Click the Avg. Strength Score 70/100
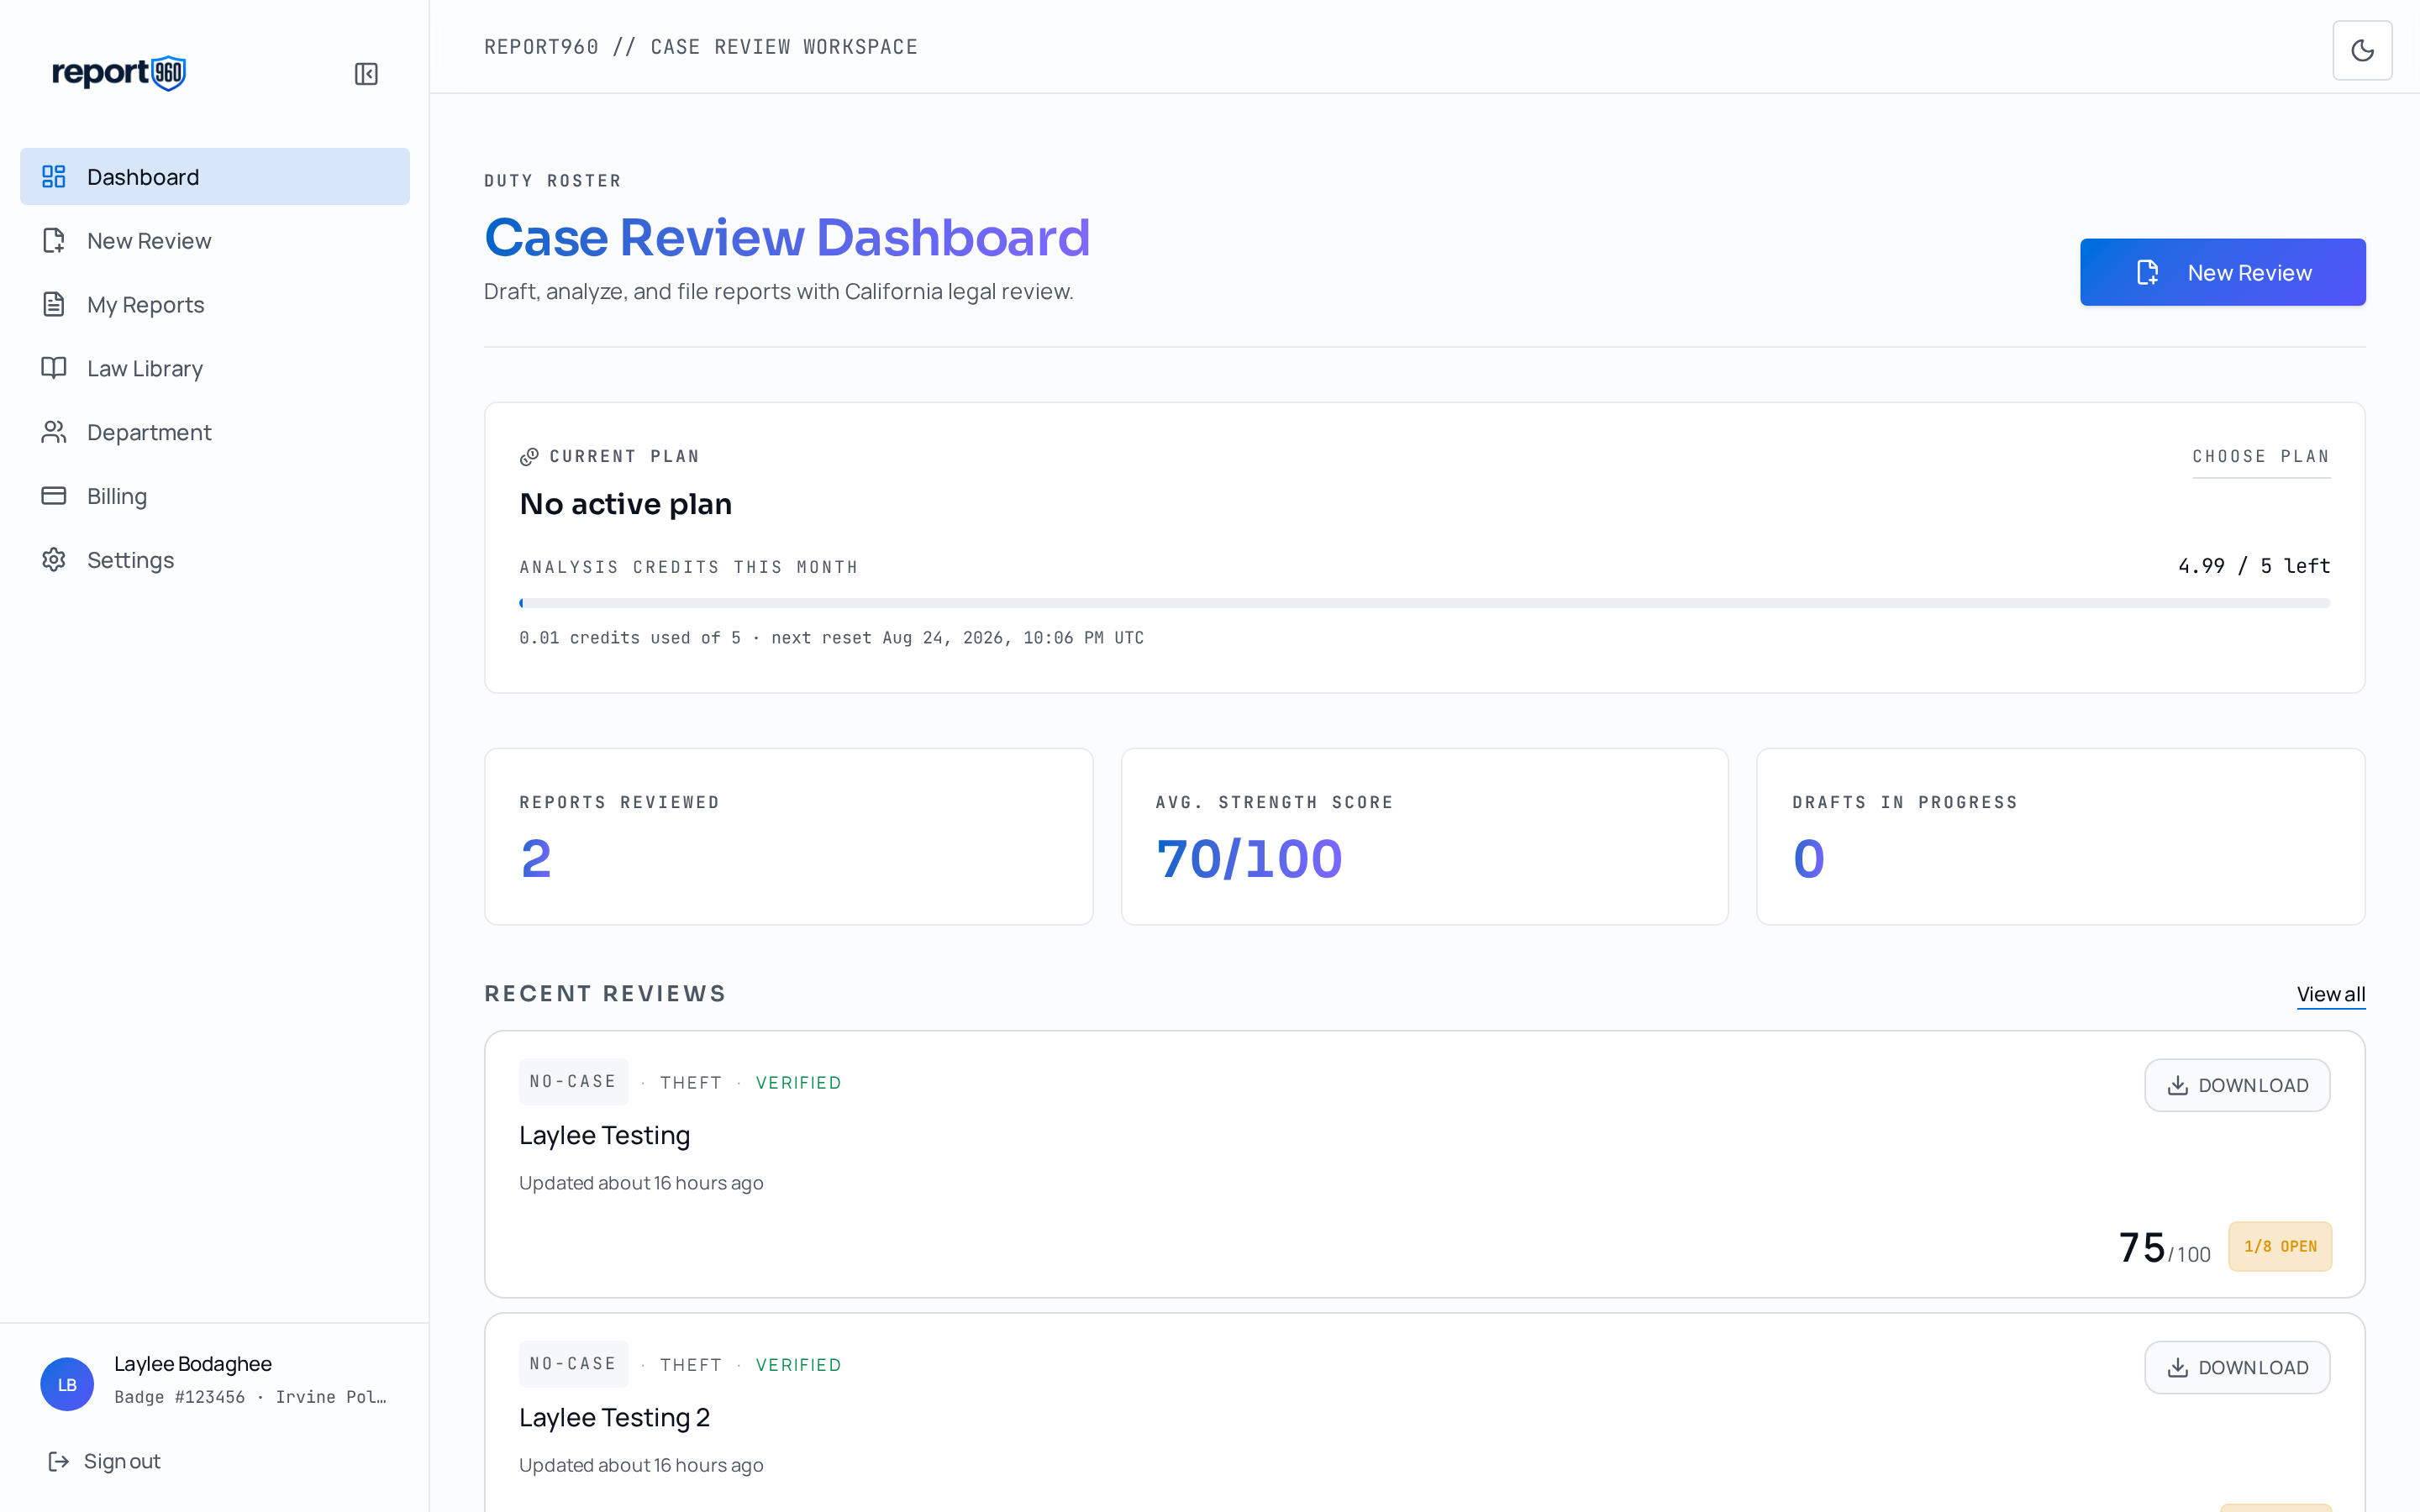Image resolution: width=2420 pixels, height=1512 pixels. 1249,859
